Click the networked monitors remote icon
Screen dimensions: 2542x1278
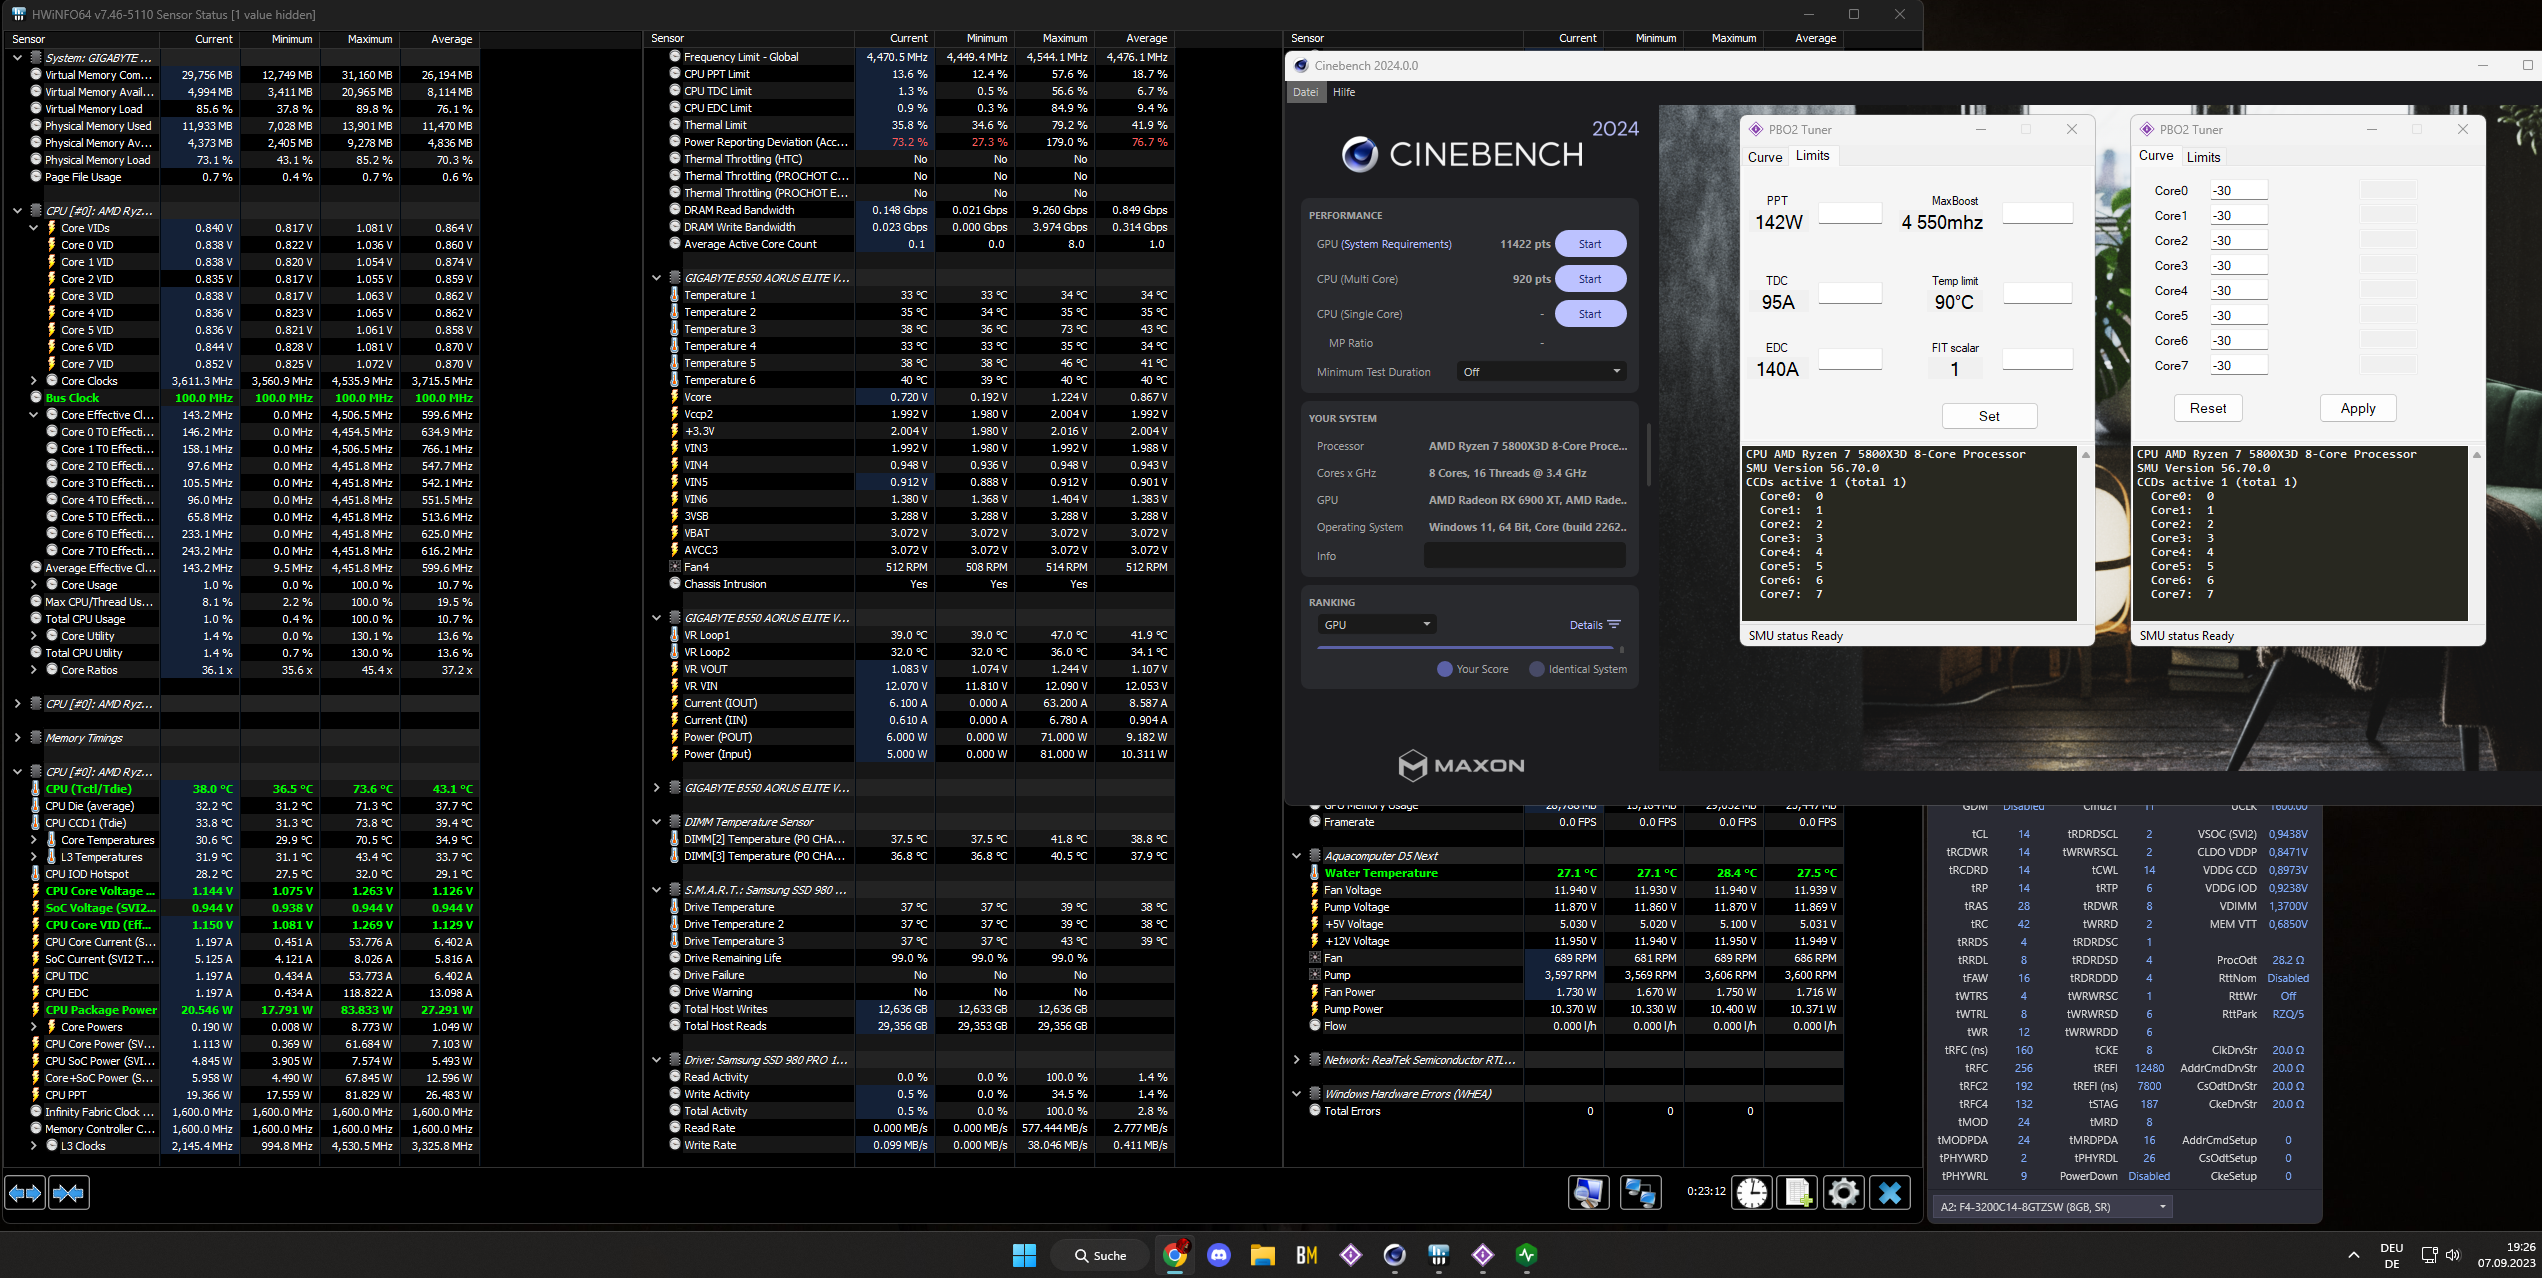[1640, 1192]
